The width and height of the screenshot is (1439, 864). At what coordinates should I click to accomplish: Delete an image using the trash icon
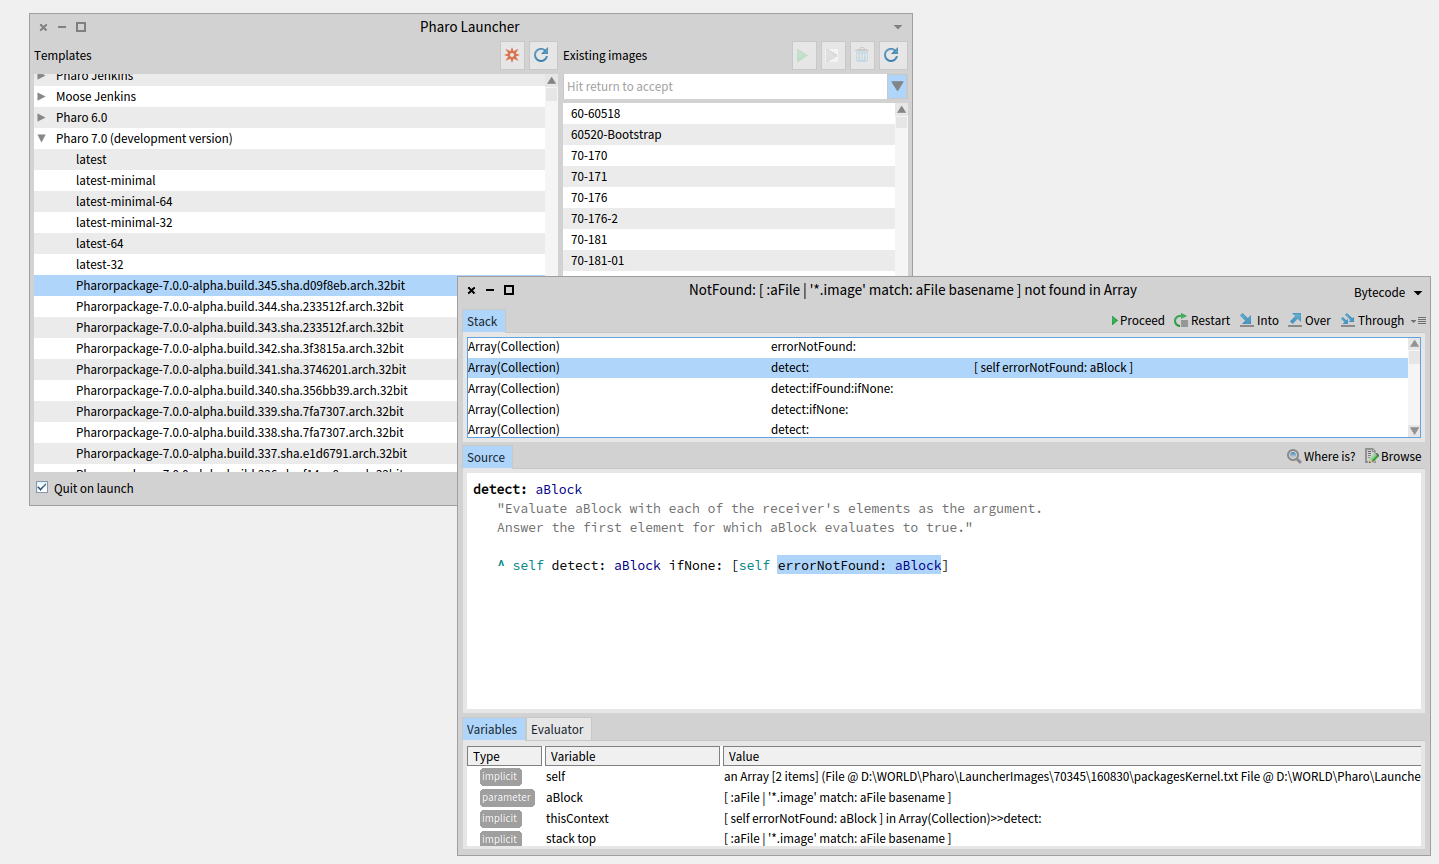[x=861, y=55]
